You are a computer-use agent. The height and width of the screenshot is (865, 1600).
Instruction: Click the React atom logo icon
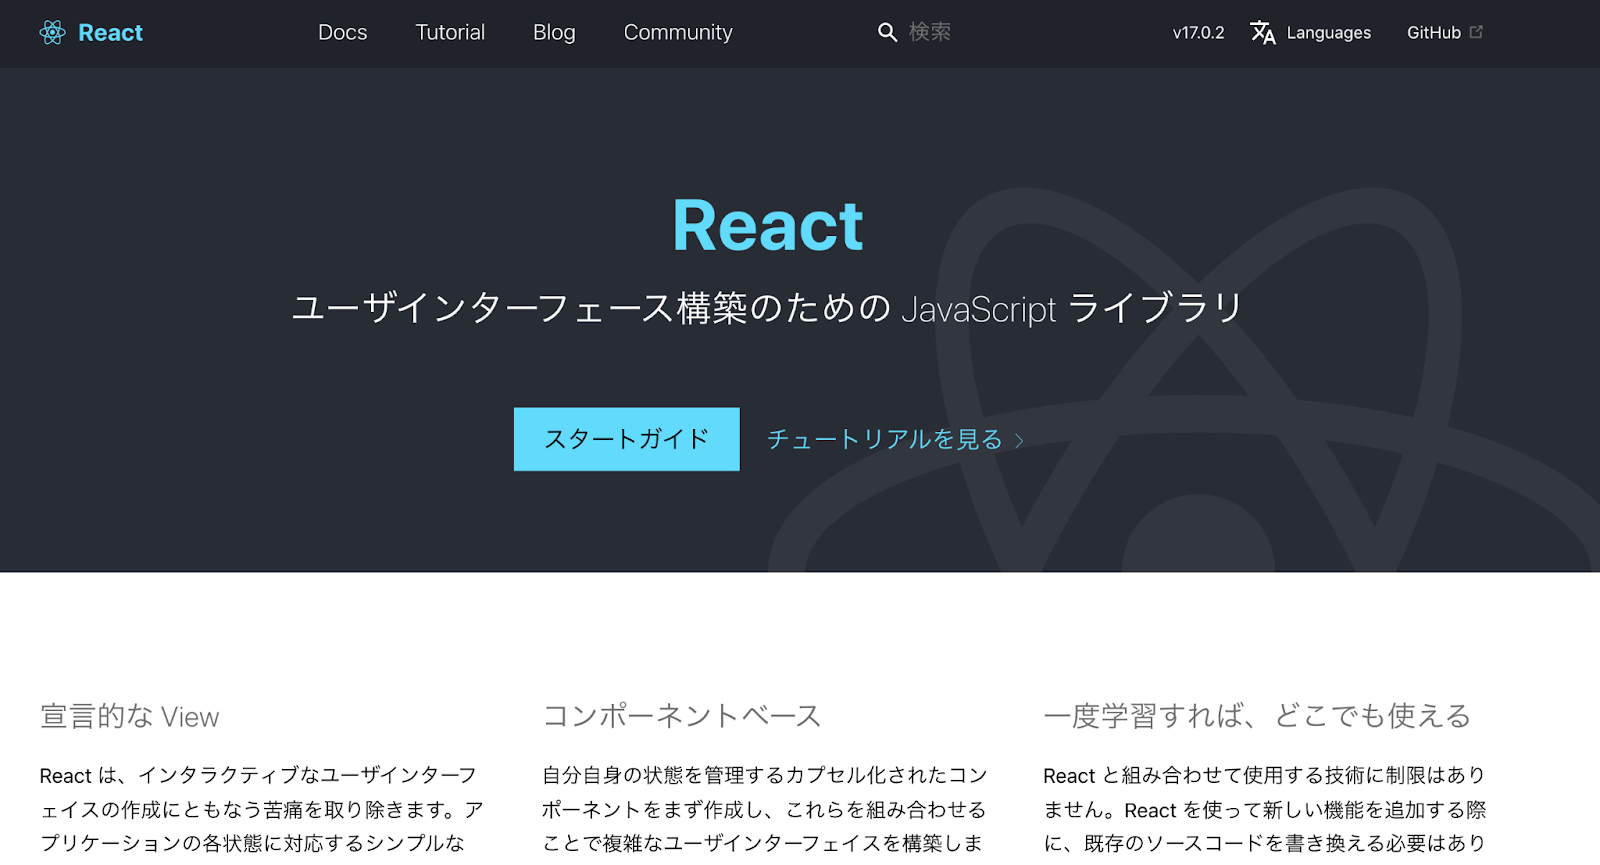click(x=52, y=33)
